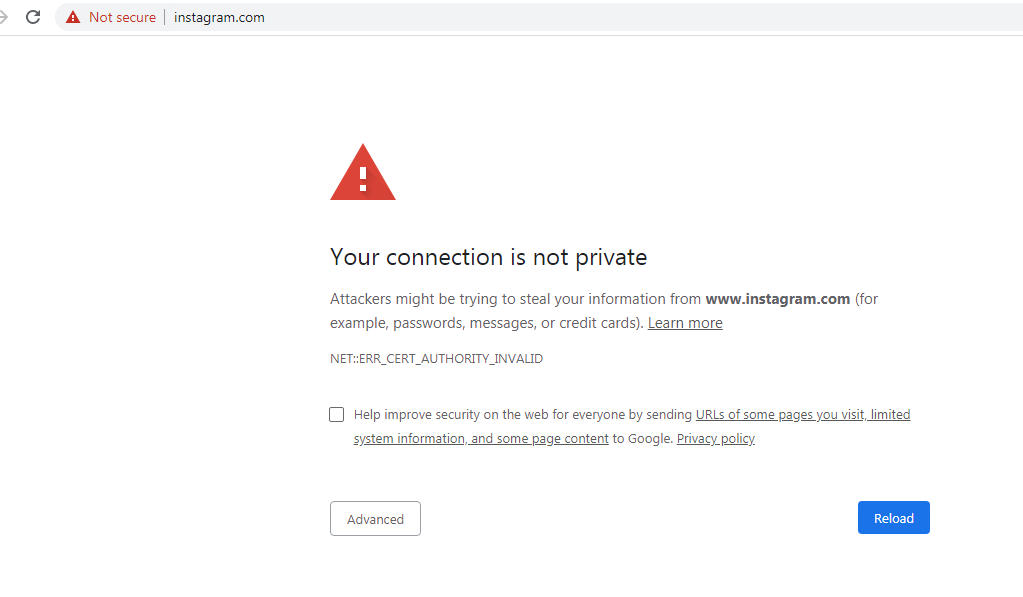Screen dimensions: 1023x597
Task: Click the address bar showing instagram.com
Action: [219, 16]
